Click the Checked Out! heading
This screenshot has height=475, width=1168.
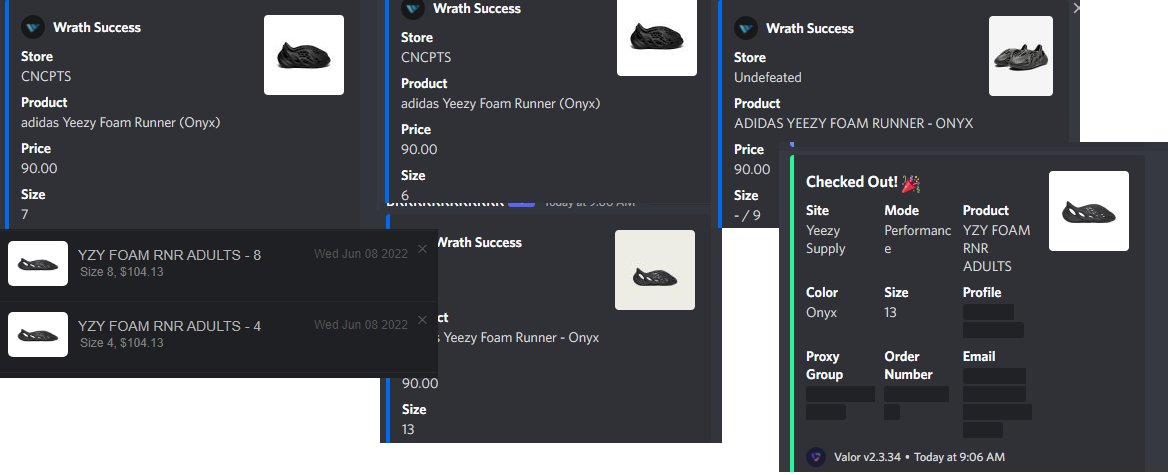pyautogui.click(x=852, y=182)
